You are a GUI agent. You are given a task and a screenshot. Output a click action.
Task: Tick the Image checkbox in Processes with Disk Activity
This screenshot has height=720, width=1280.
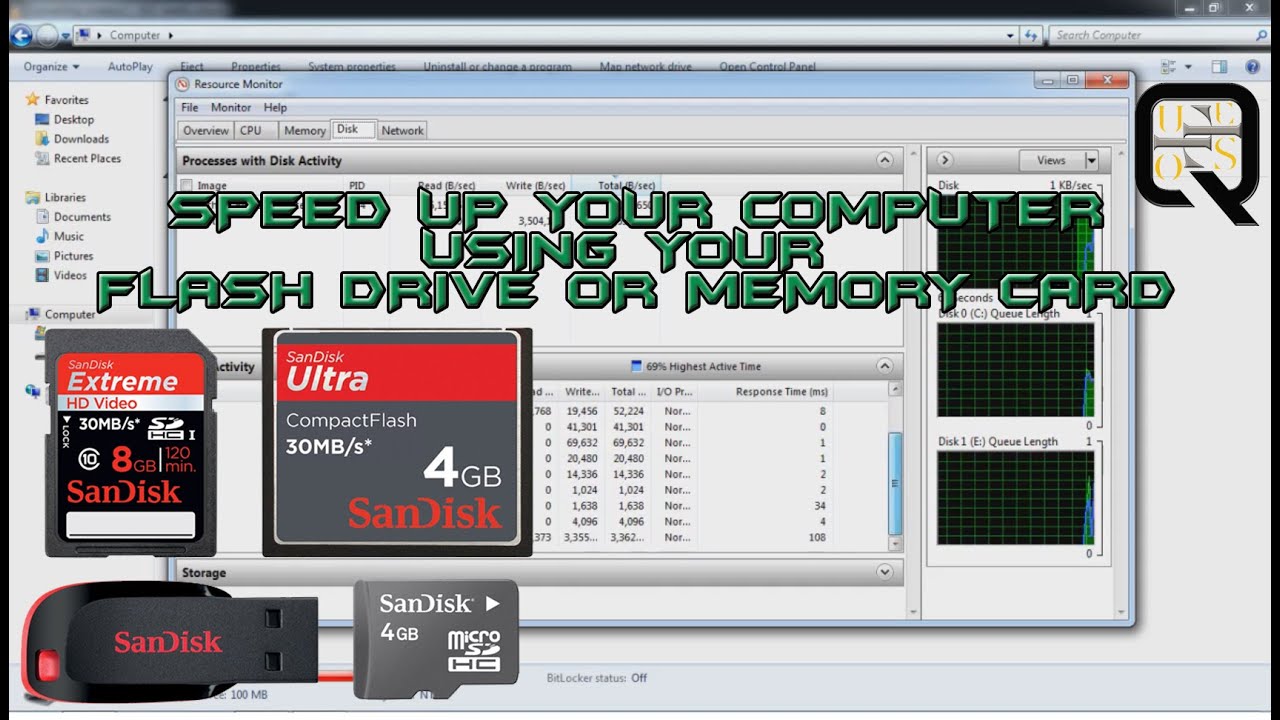click(x=187, y=185)
